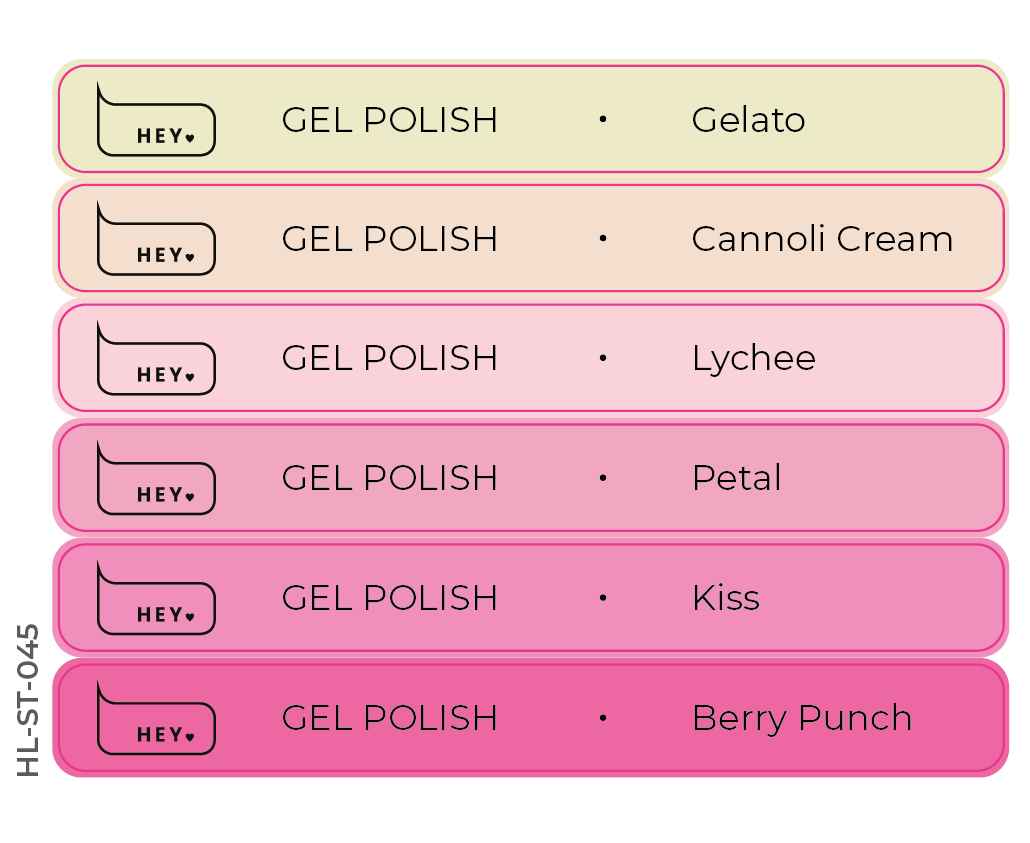
Task: Click the Lychee color name text
Action: point(753,359)
